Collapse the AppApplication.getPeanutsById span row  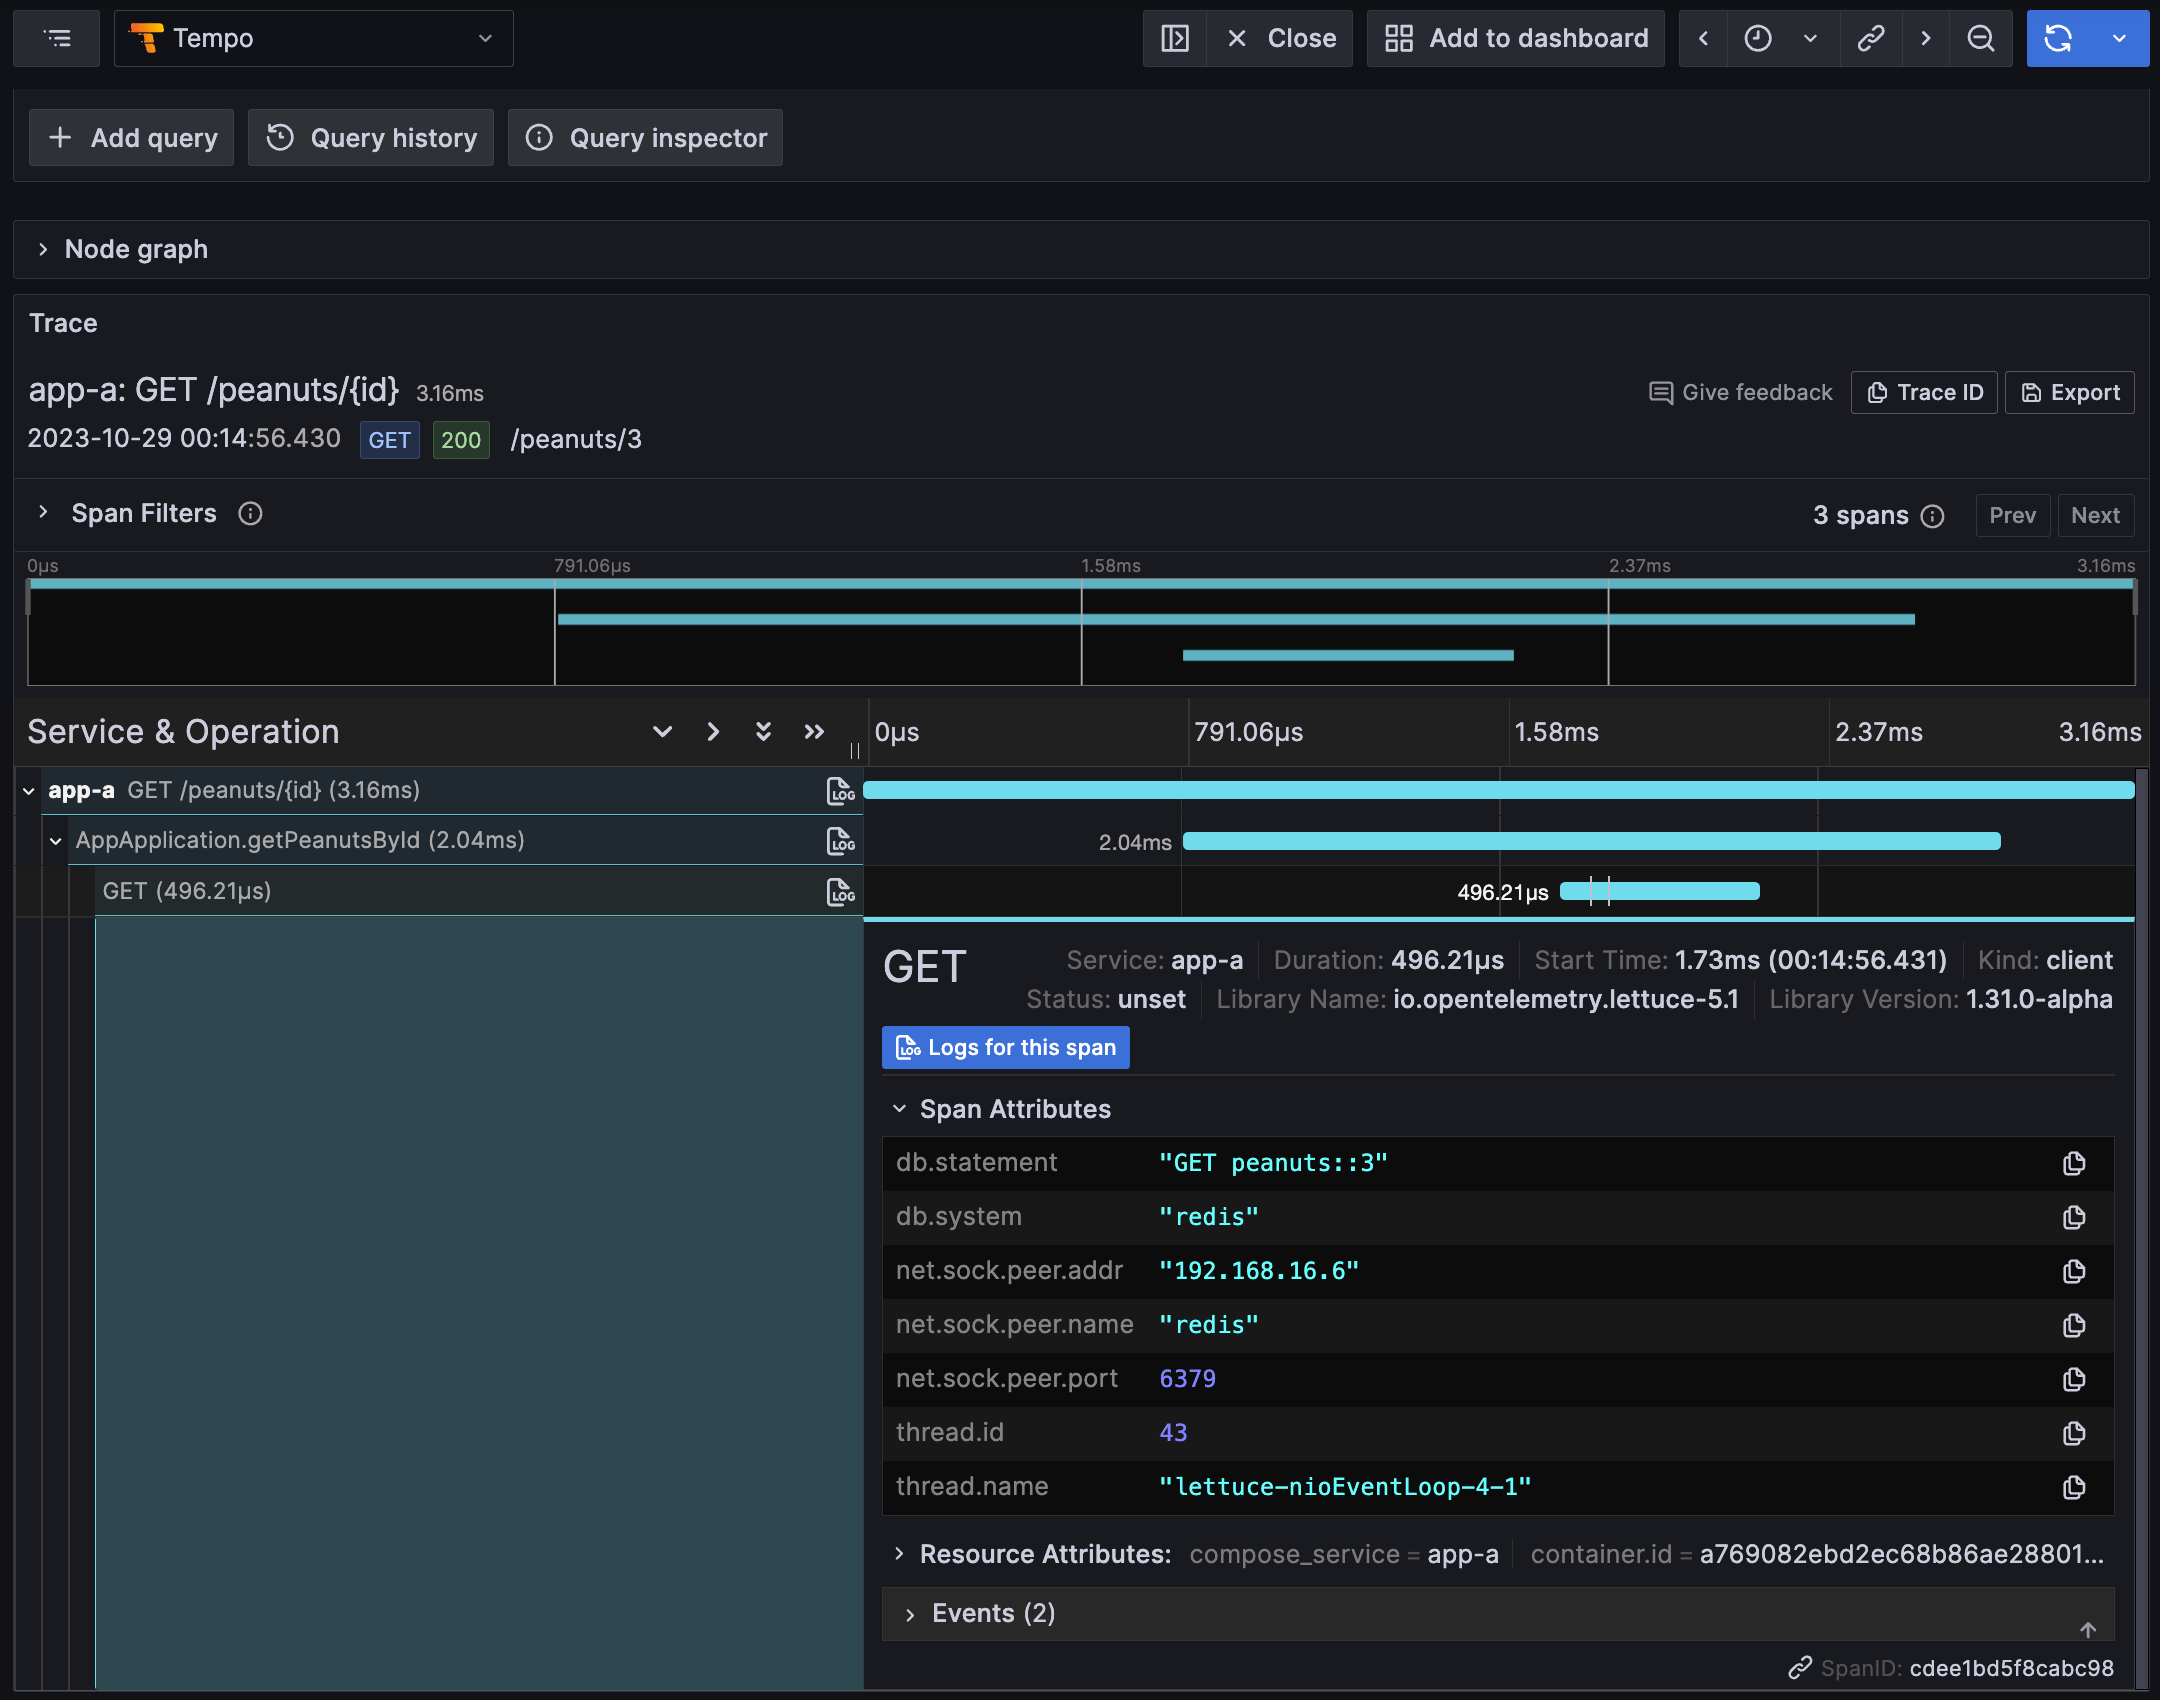click(56, 841)
